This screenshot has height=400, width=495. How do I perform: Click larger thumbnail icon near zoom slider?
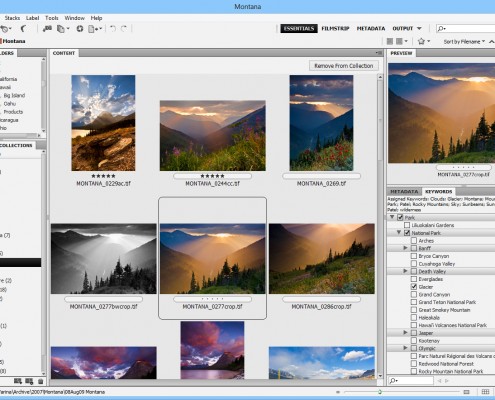(466, 392)
